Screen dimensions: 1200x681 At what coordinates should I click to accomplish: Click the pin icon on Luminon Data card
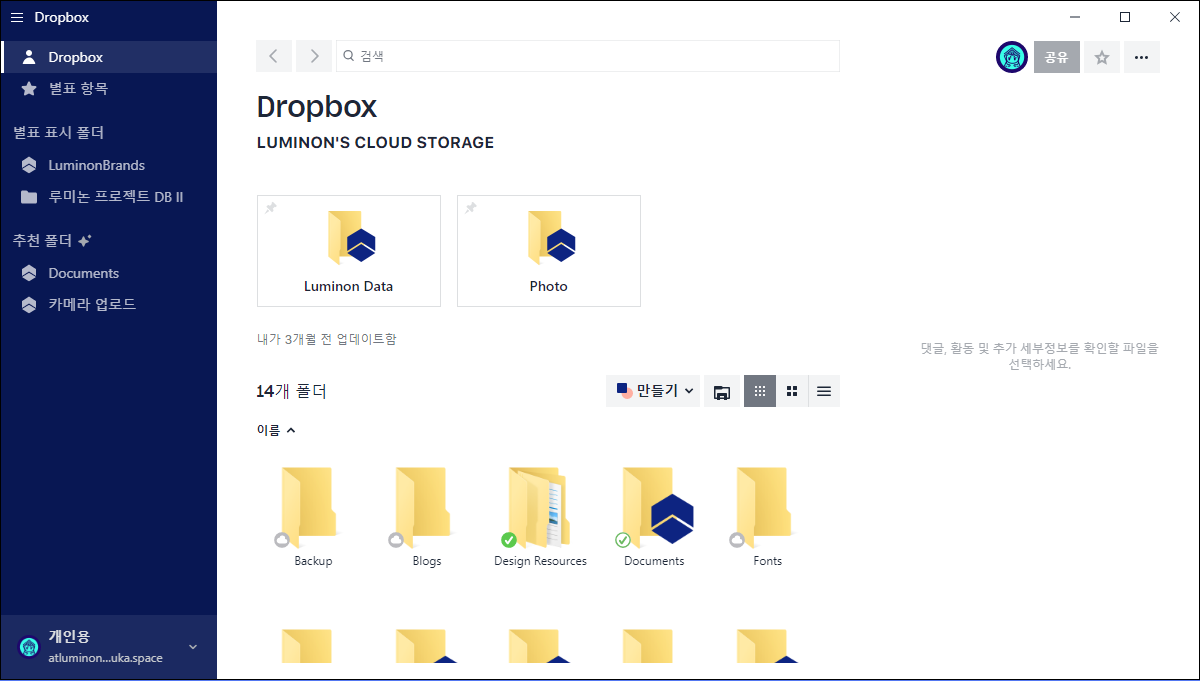point(270,208)
